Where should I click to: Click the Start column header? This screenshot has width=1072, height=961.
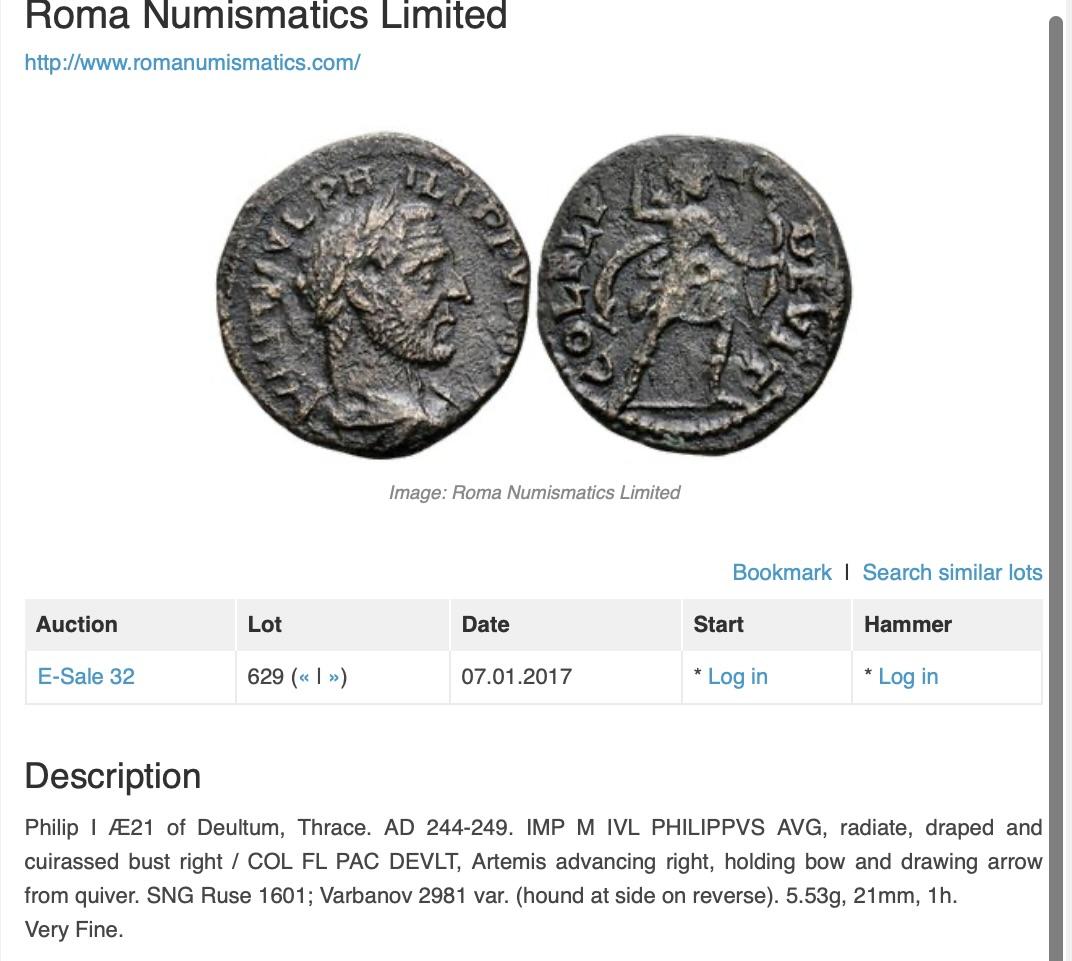tap(718, 624)
